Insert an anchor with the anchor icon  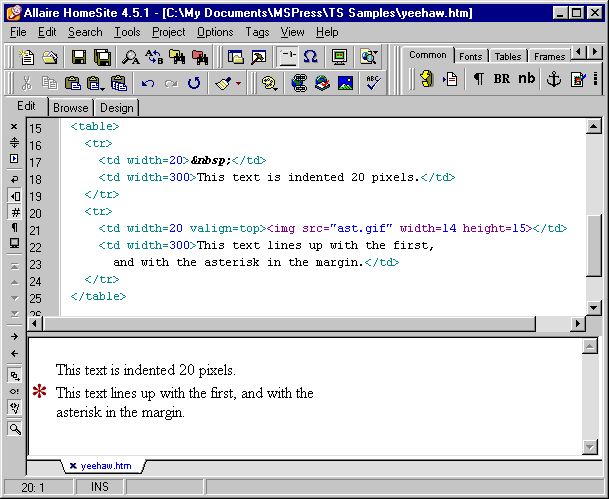[553, 80]
